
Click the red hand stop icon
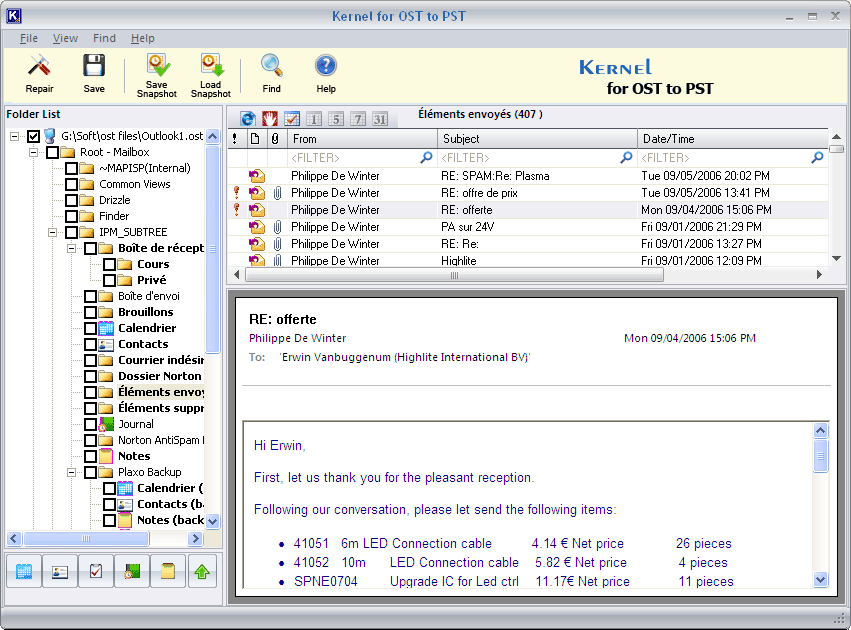click(x=270, y=119)
